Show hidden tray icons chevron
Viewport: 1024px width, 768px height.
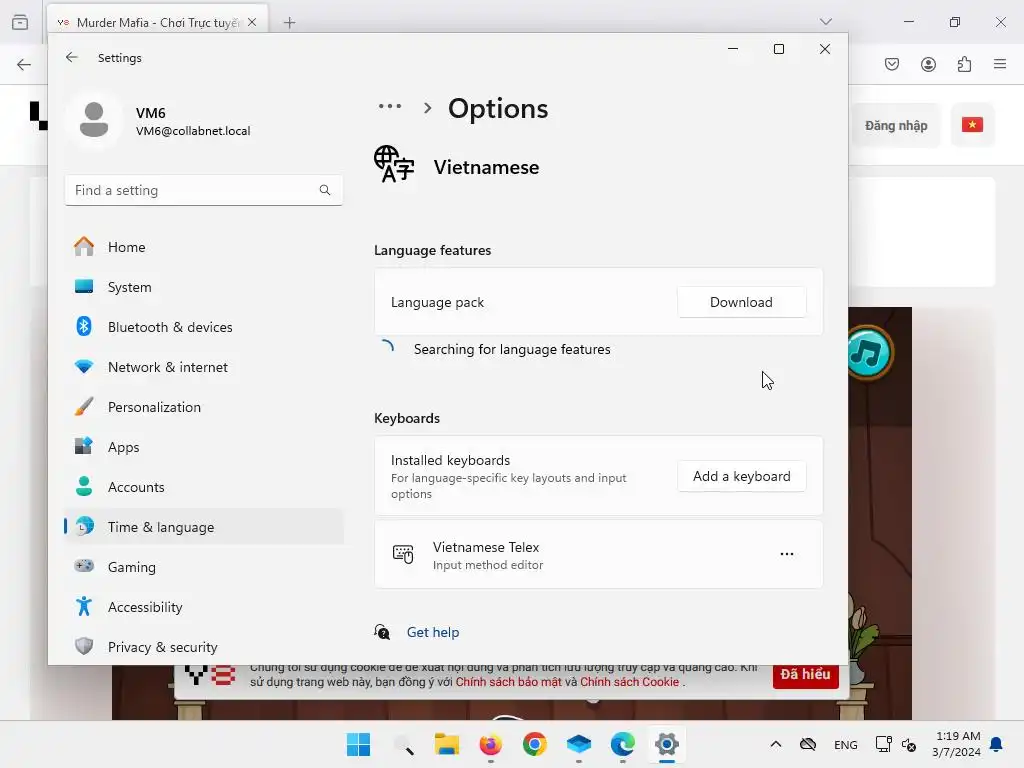776,744
